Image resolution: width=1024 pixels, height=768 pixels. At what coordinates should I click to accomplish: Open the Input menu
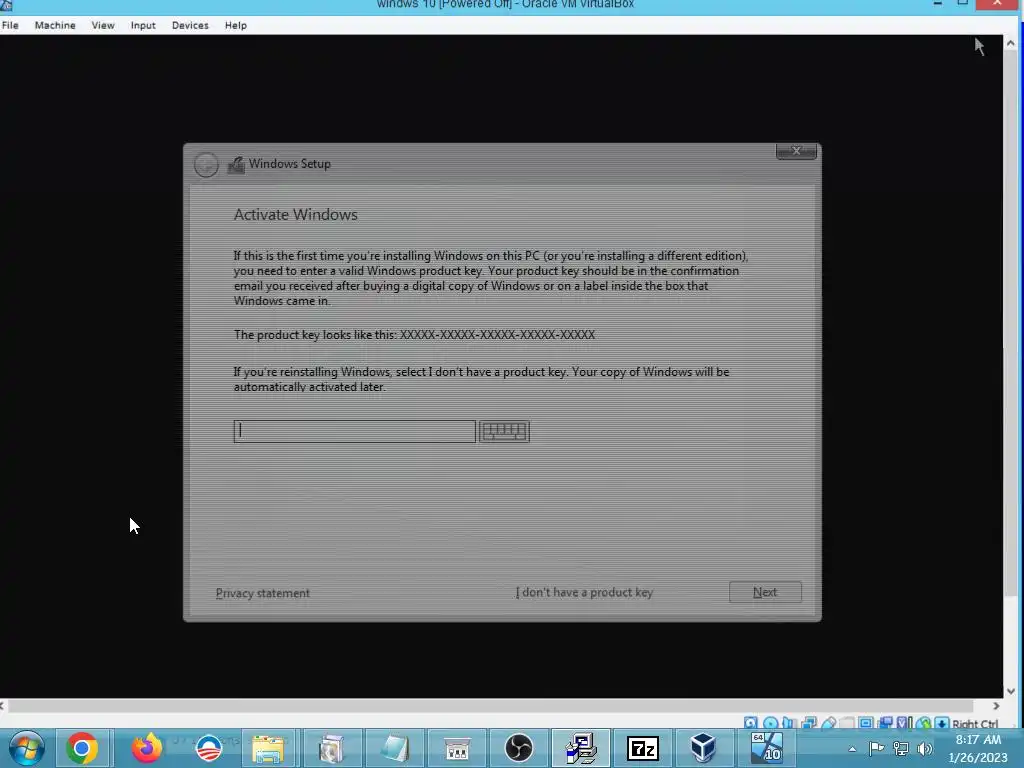143,25
